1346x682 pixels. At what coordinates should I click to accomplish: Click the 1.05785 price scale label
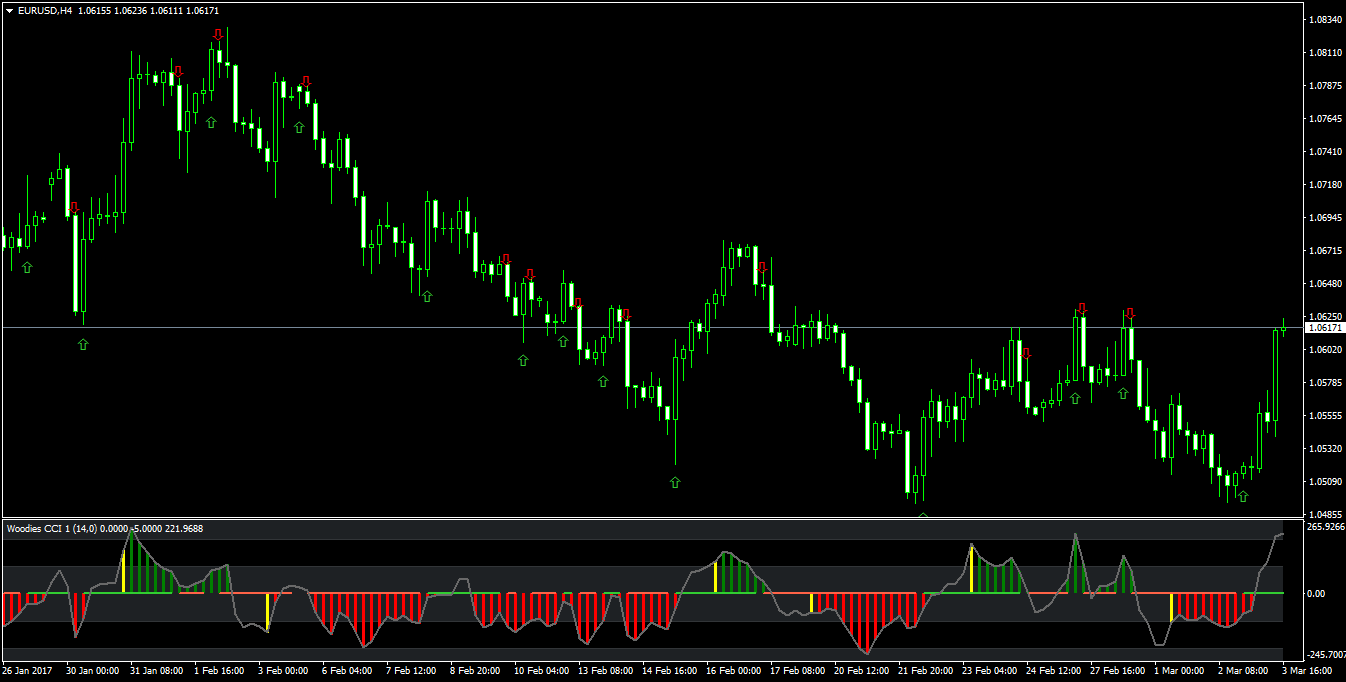[x=1325, y=383]
